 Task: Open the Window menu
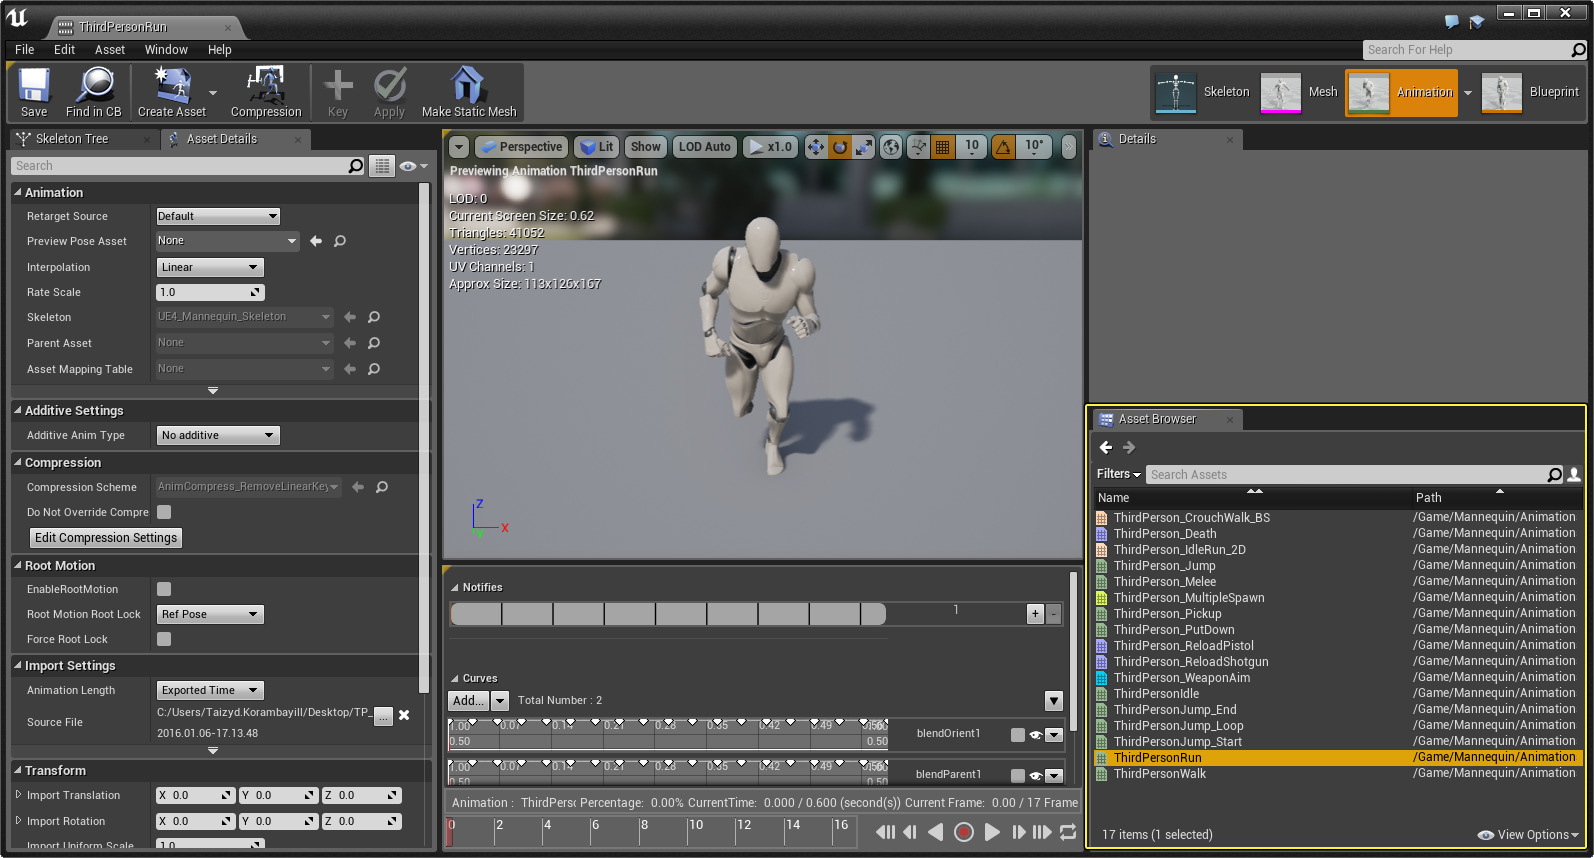166,50
